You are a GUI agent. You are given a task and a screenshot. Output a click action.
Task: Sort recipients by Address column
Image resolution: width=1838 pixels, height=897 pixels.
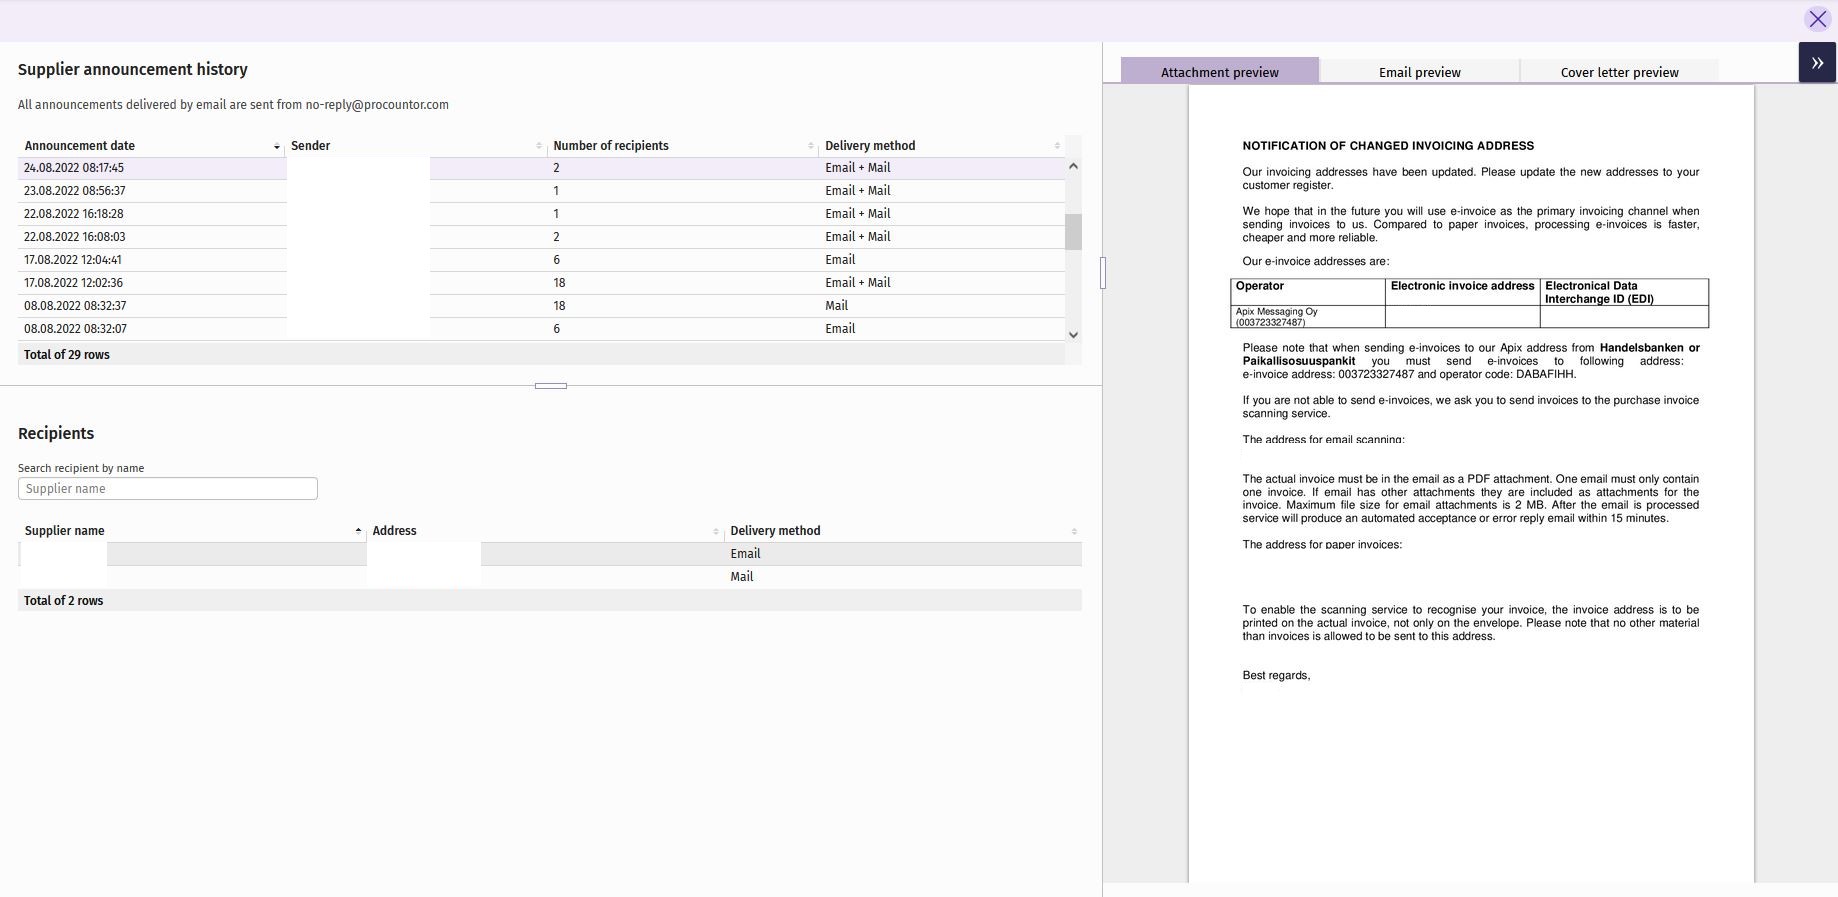[544, 530]
